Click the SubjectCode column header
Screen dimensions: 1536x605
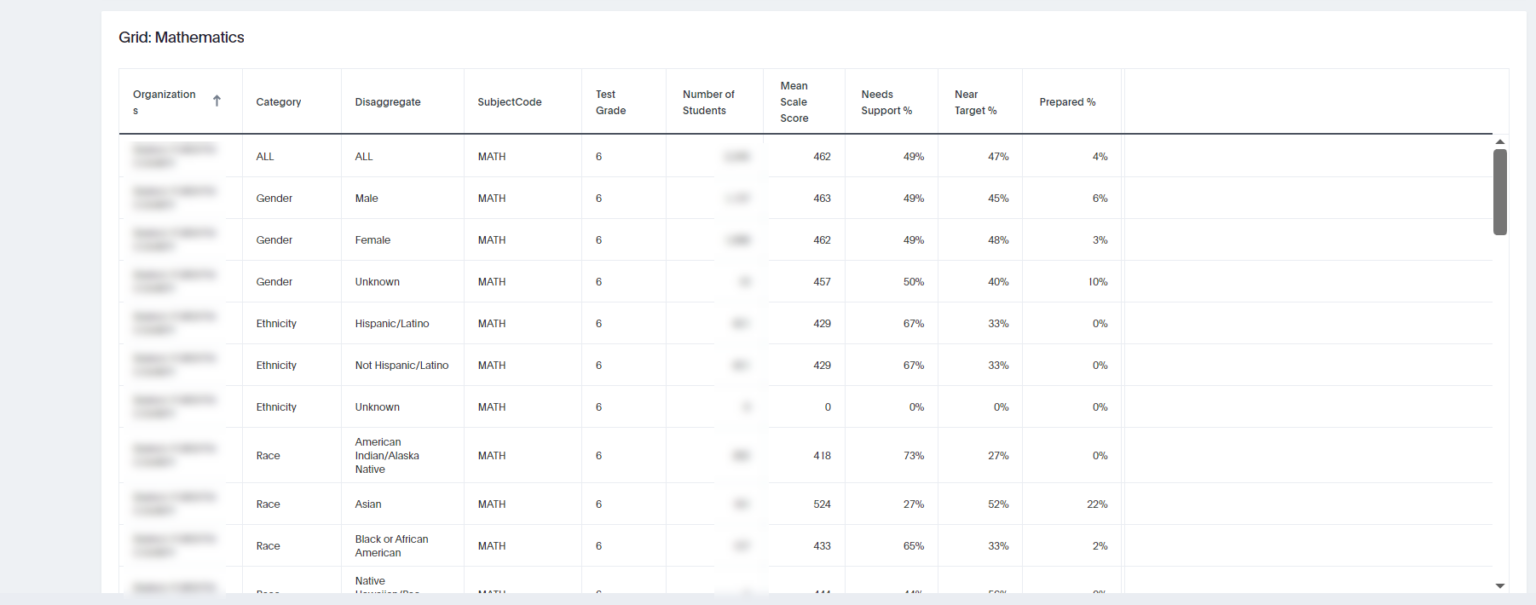click(512, 101)
